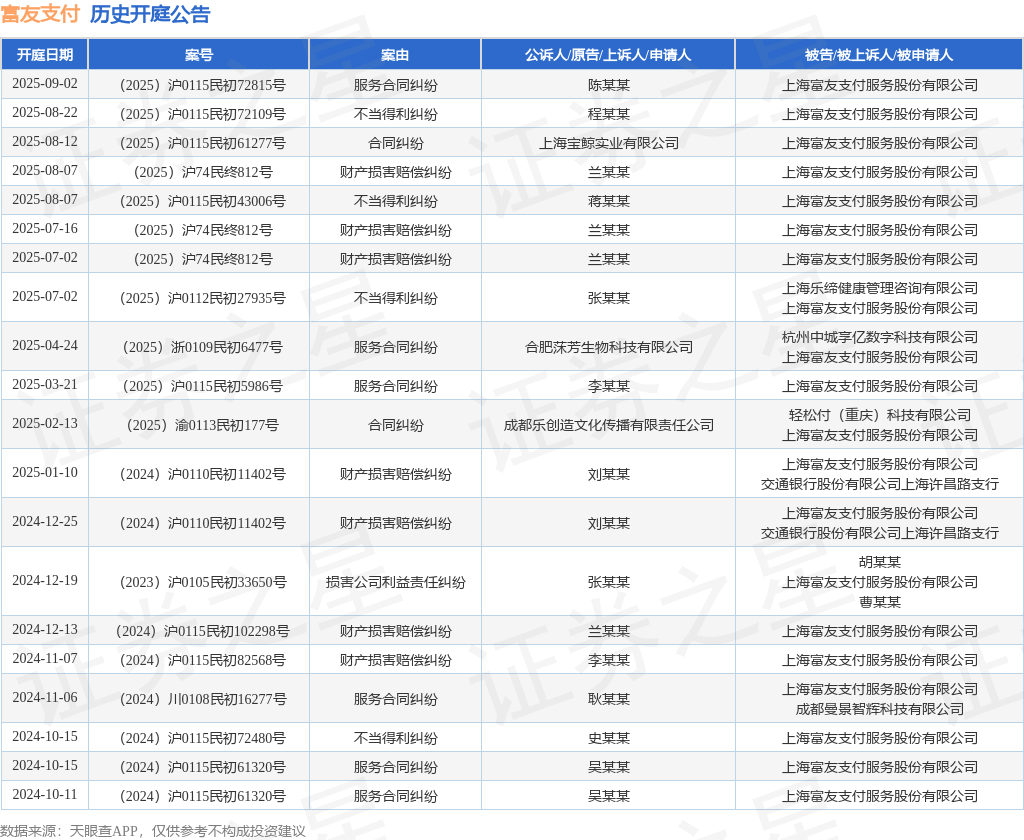Click plaintiff 上海宝鲸实业有限公司
1024x840 pixels.
[609, 143]
